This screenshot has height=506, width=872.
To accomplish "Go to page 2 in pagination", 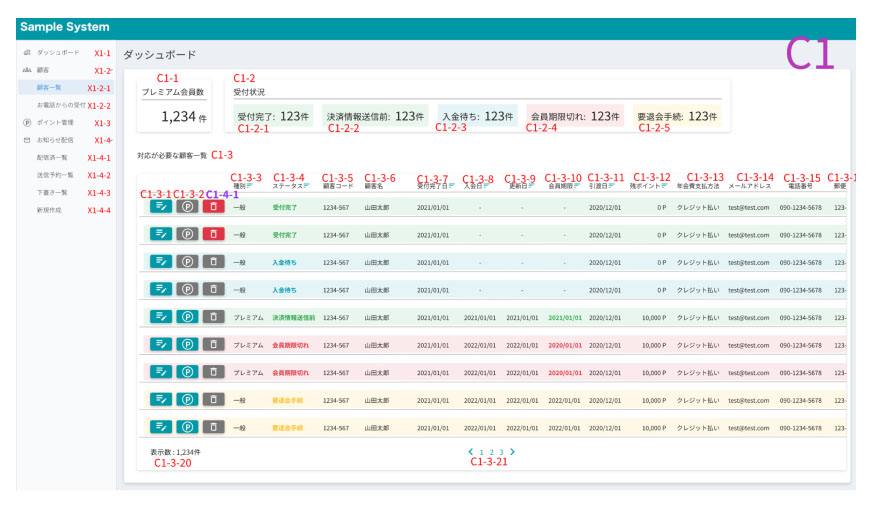I will (x=492, y=453).
